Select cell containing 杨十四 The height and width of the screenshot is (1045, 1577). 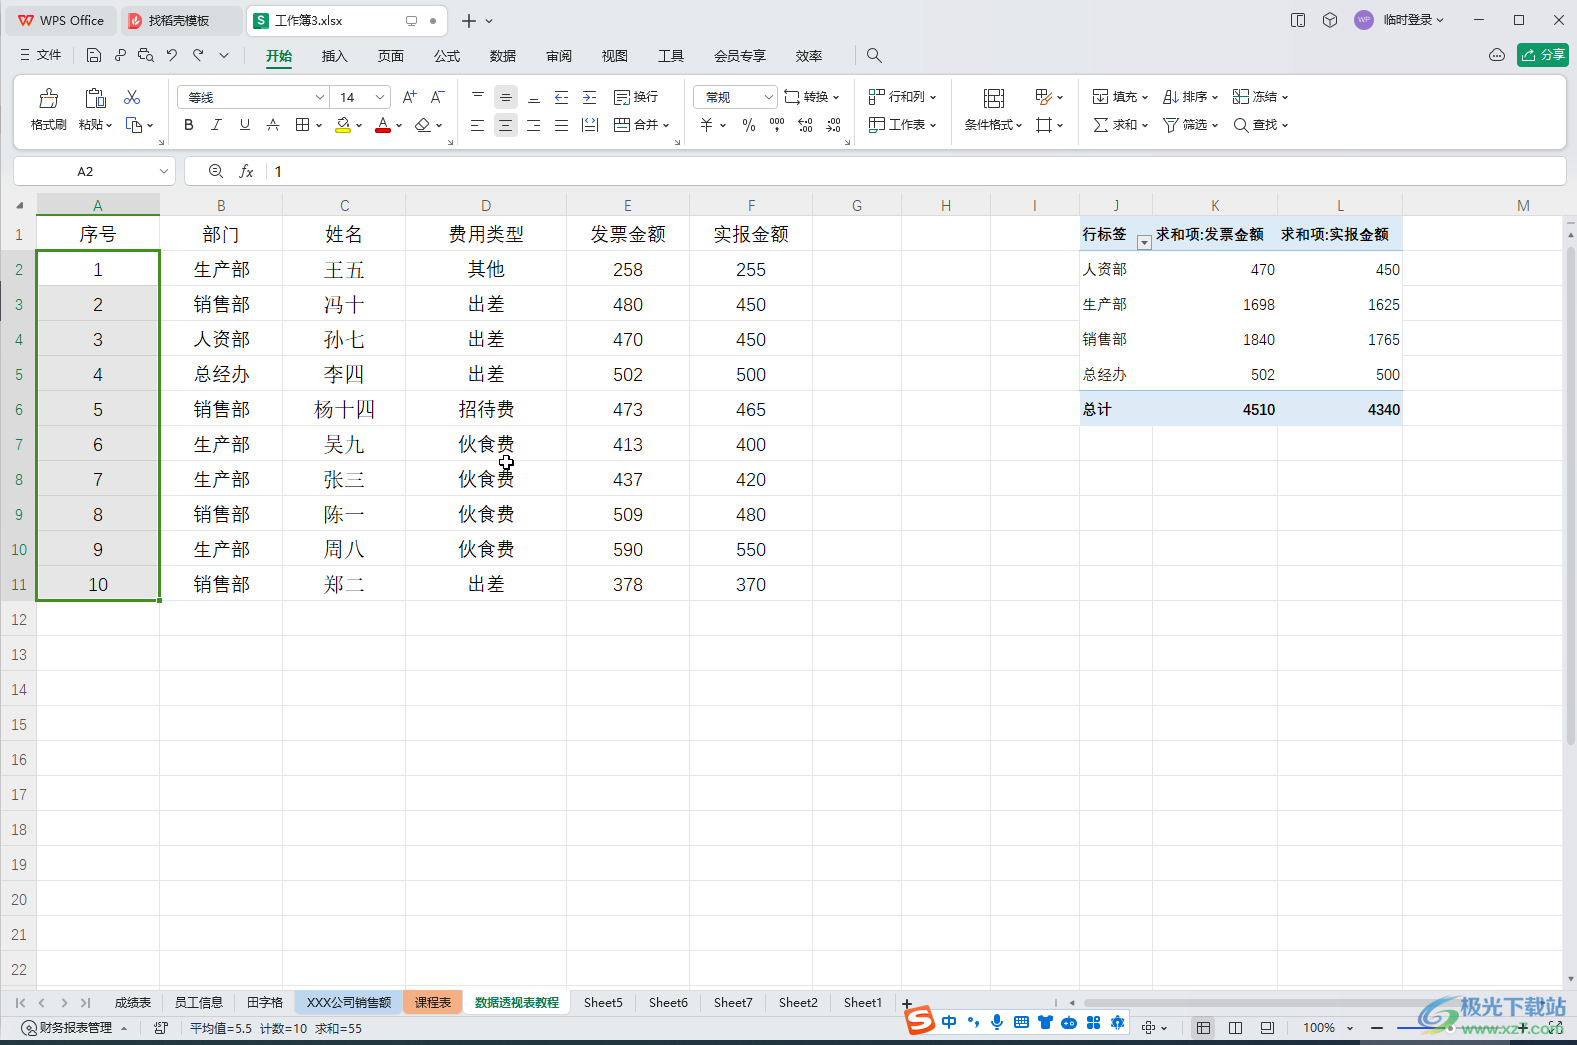pyautogui.click(x=344, y=409)
